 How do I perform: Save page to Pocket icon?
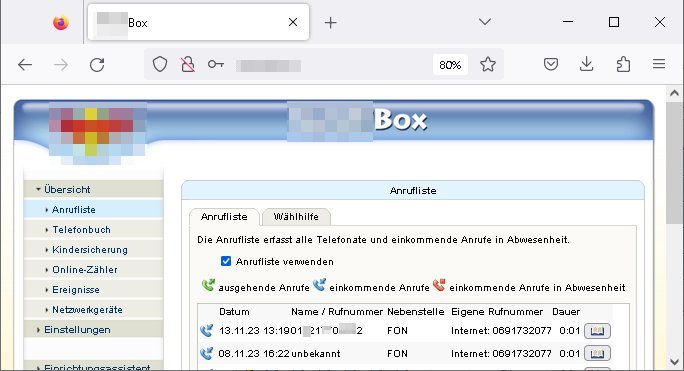click(x=551, y=65)
